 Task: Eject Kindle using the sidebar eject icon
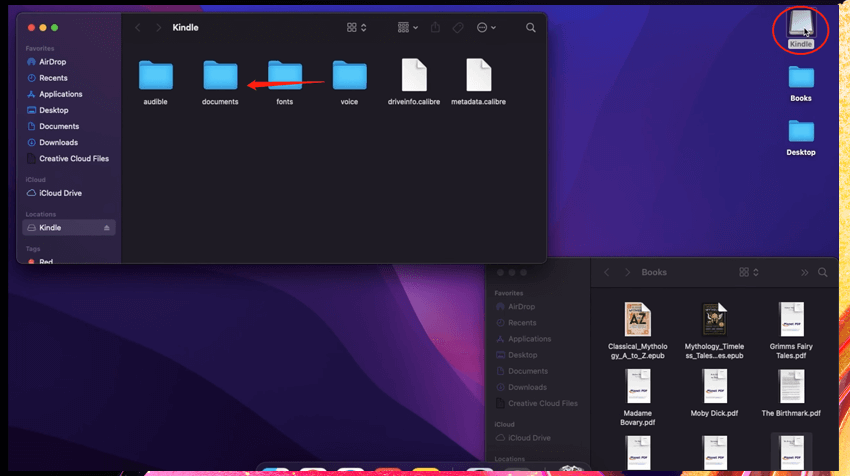(x=107, y=228)
